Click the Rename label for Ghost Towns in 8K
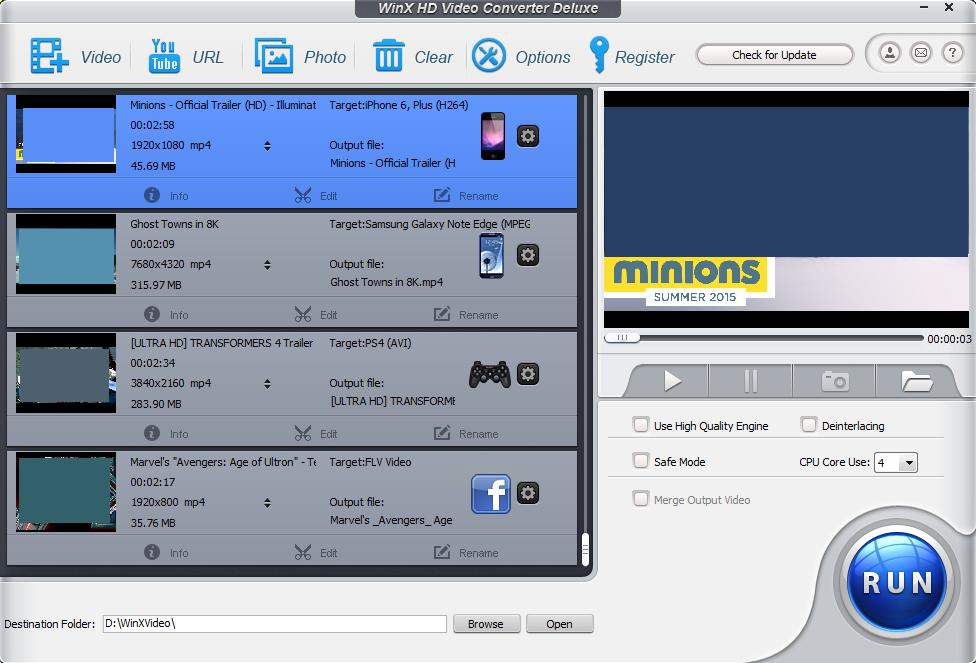Screen dimensions: 976x663 click(479, 315)
